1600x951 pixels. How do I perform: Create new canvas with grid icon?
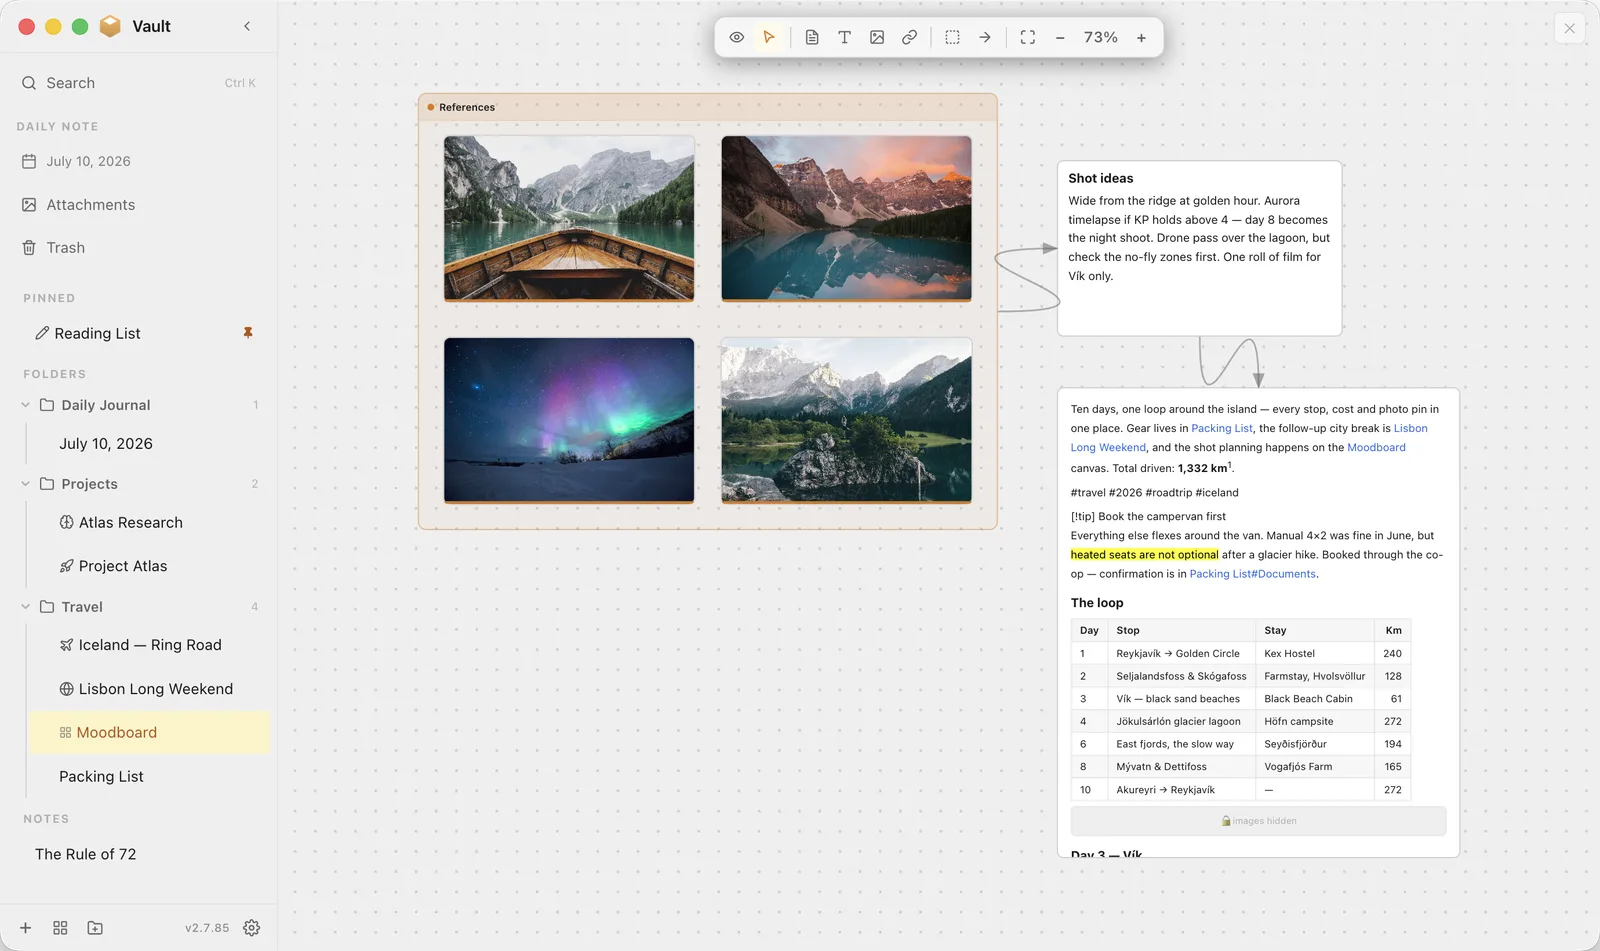(x=60, y=928)
